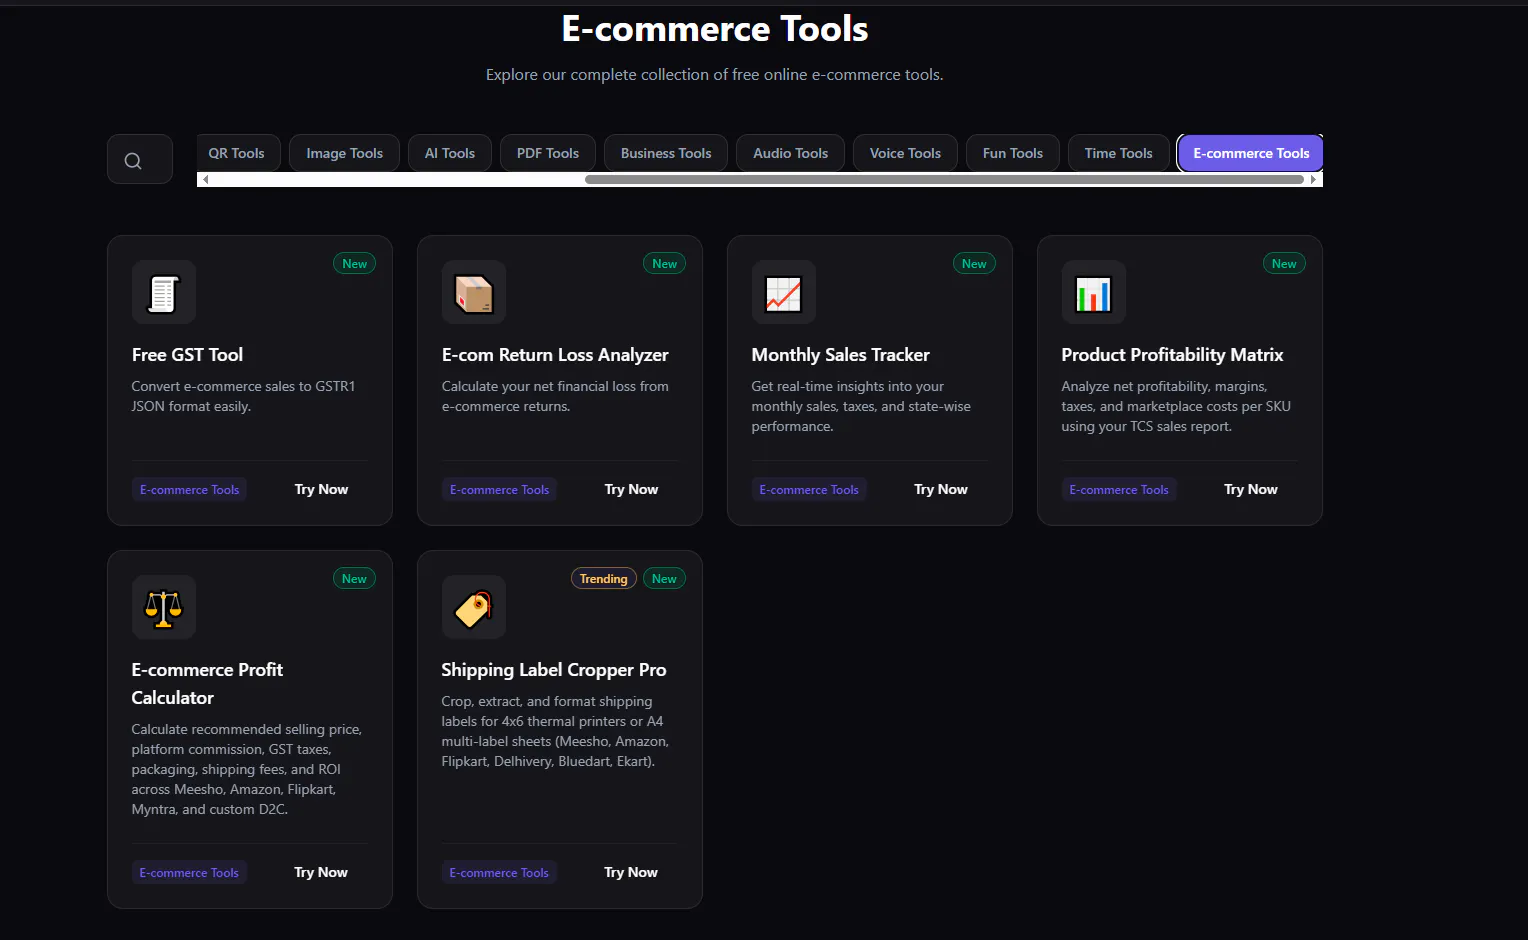Click Try Now on Free GST Tool
The width and height of the screenshot is (1528, 940).
click(321, 489)
